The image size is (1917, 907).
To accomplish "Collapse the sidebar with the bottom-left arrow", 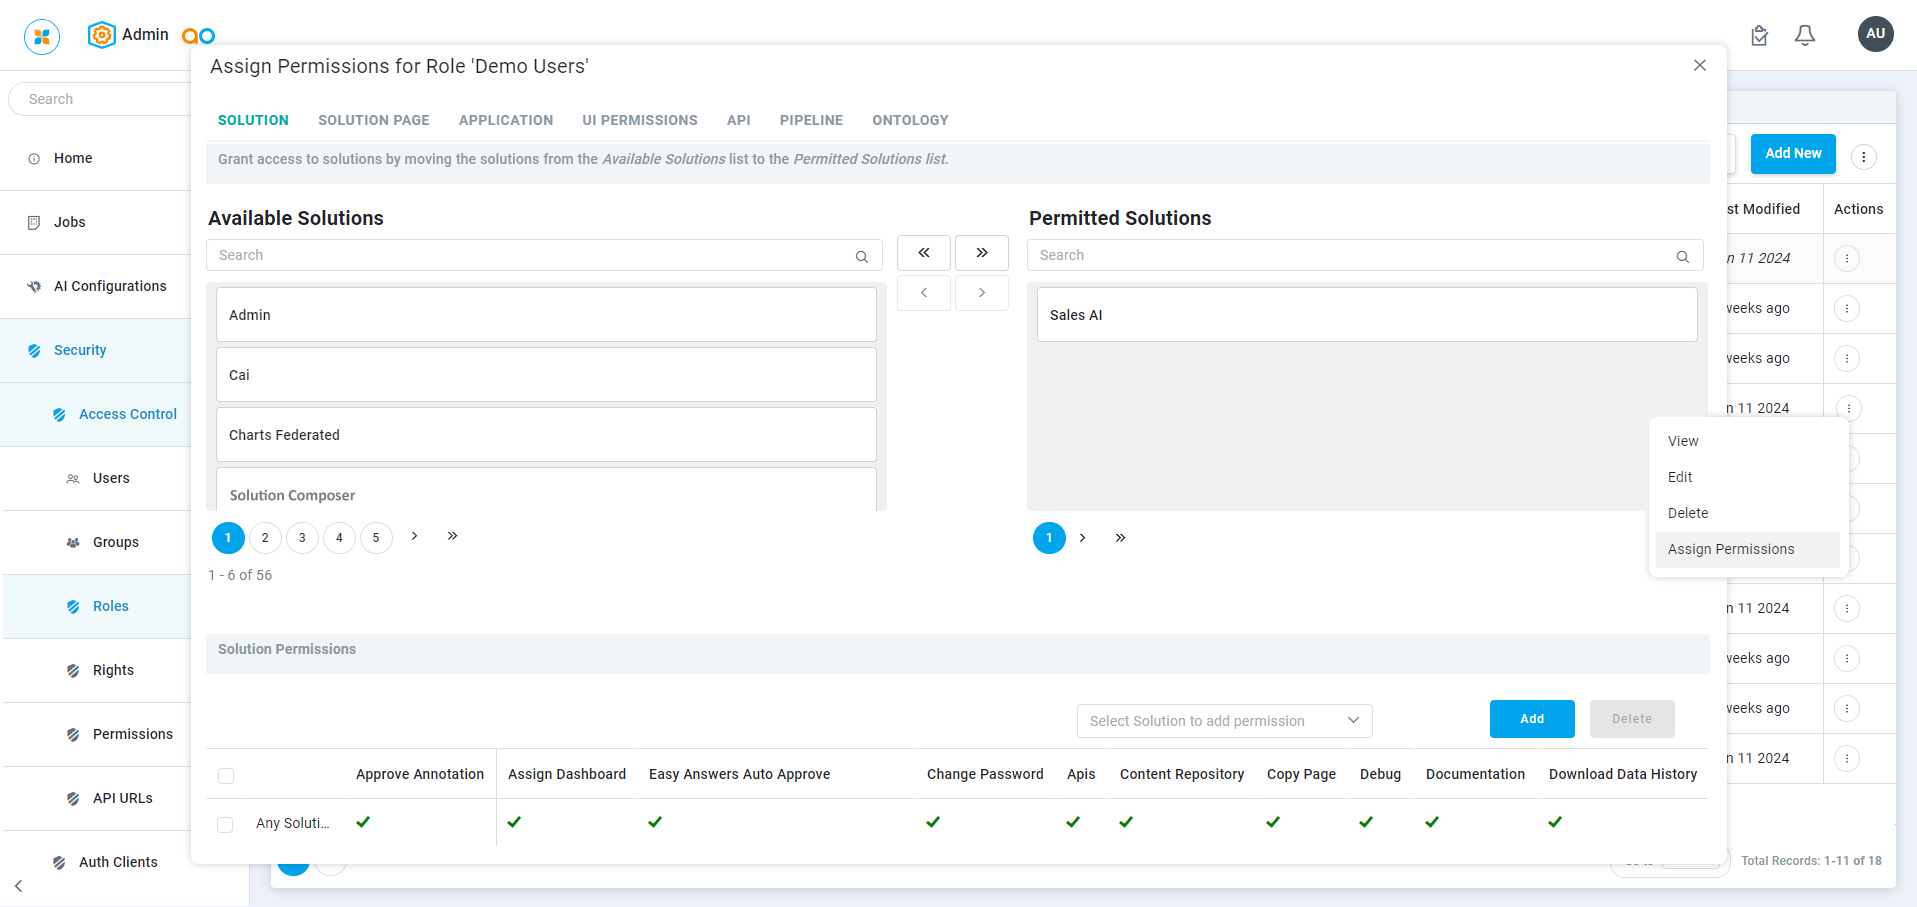I will tap(19, 886).
